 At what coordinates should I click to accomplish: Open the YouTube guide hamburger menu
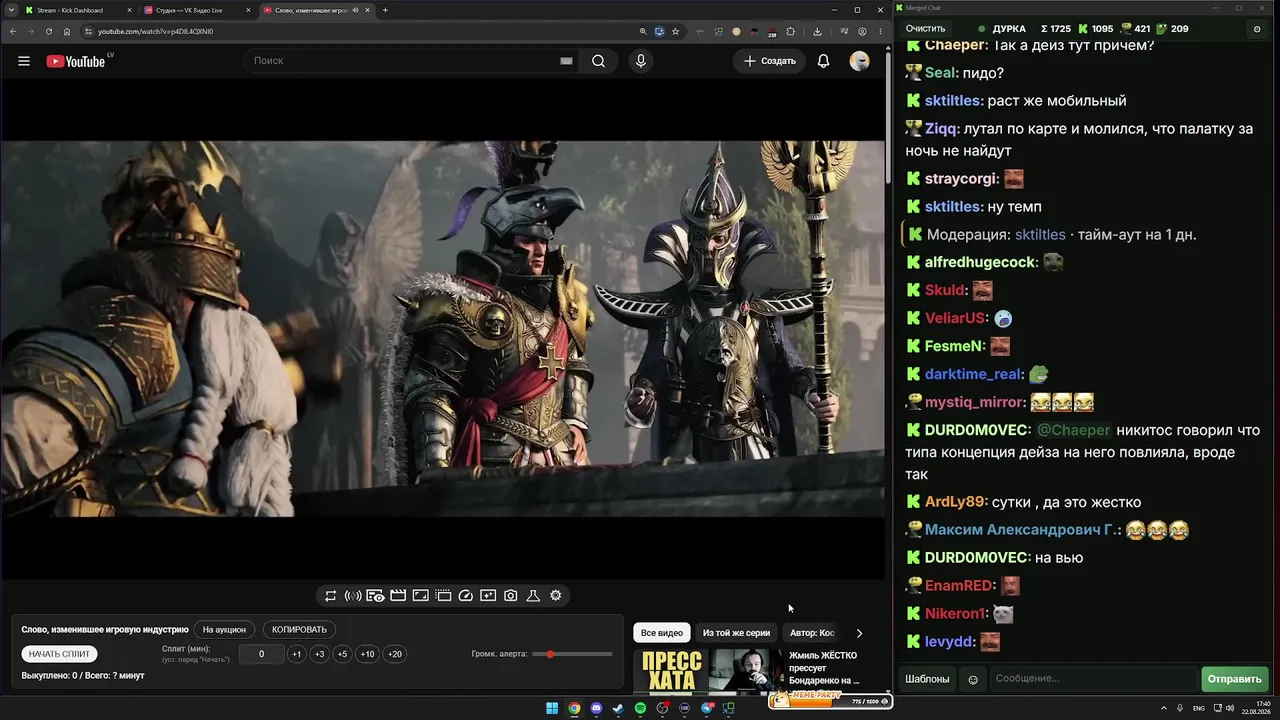[x=24, y=61]
